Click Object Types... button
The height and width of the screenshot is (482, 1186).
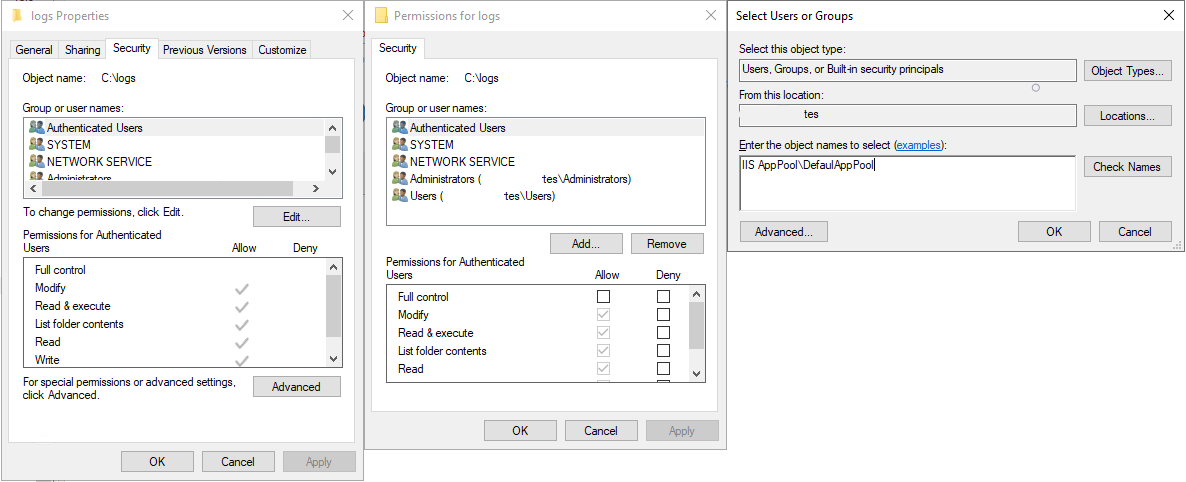pyautogui.click(x=1128, y=71)
